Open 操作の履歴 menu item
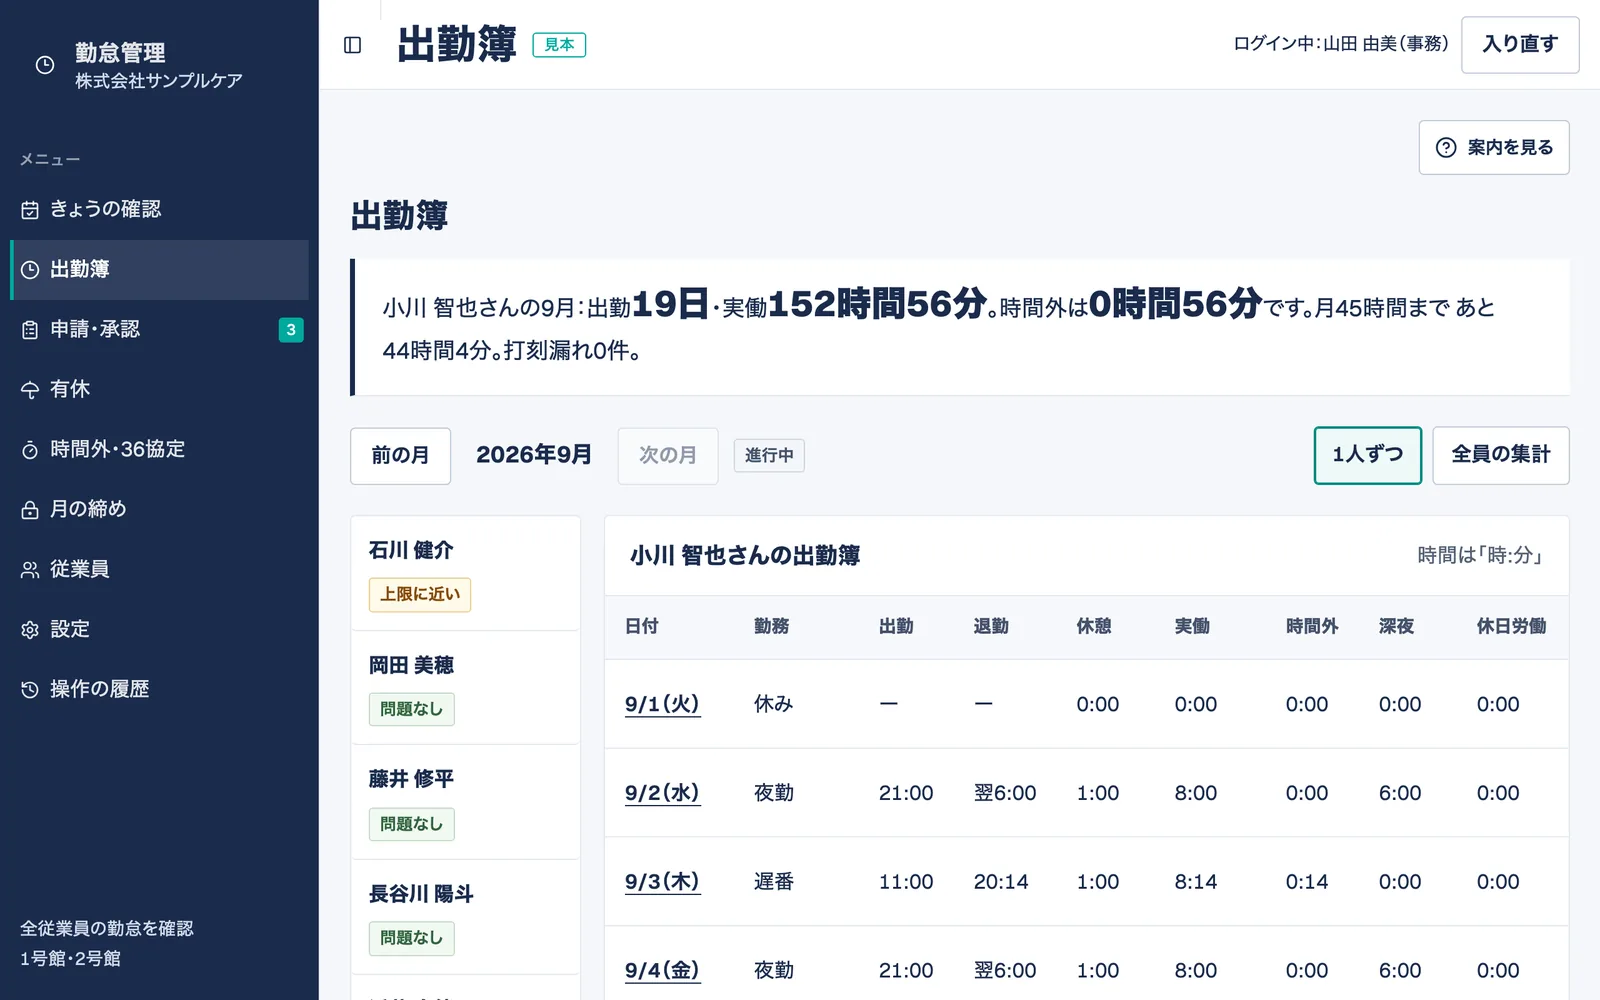 pyautogui.click(x=159, y=690)
